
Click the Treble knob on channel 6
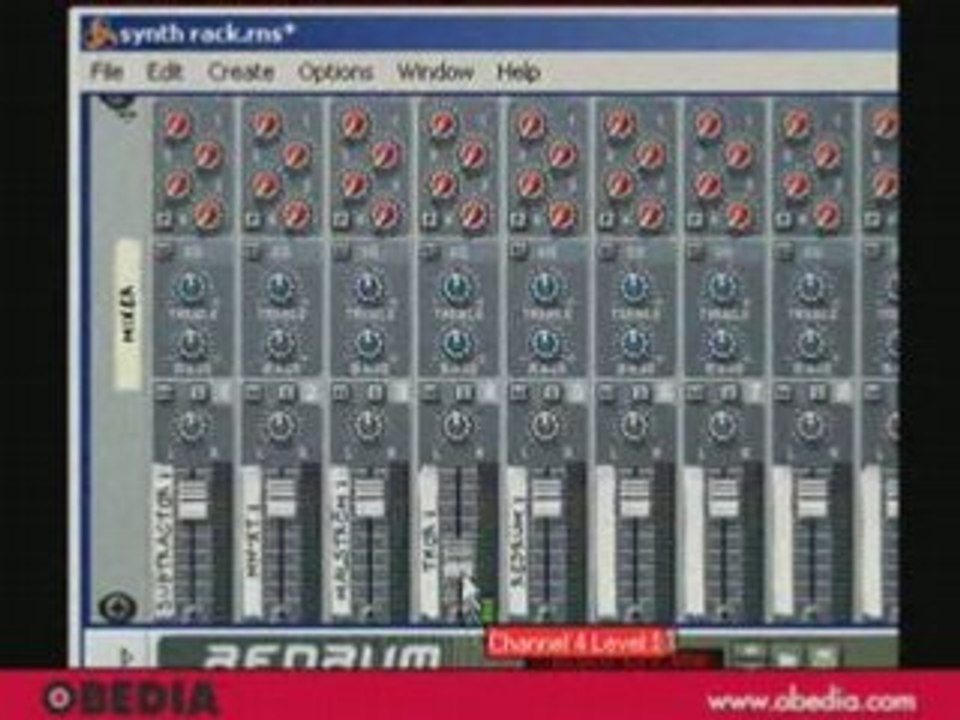[x=633, y=288]
